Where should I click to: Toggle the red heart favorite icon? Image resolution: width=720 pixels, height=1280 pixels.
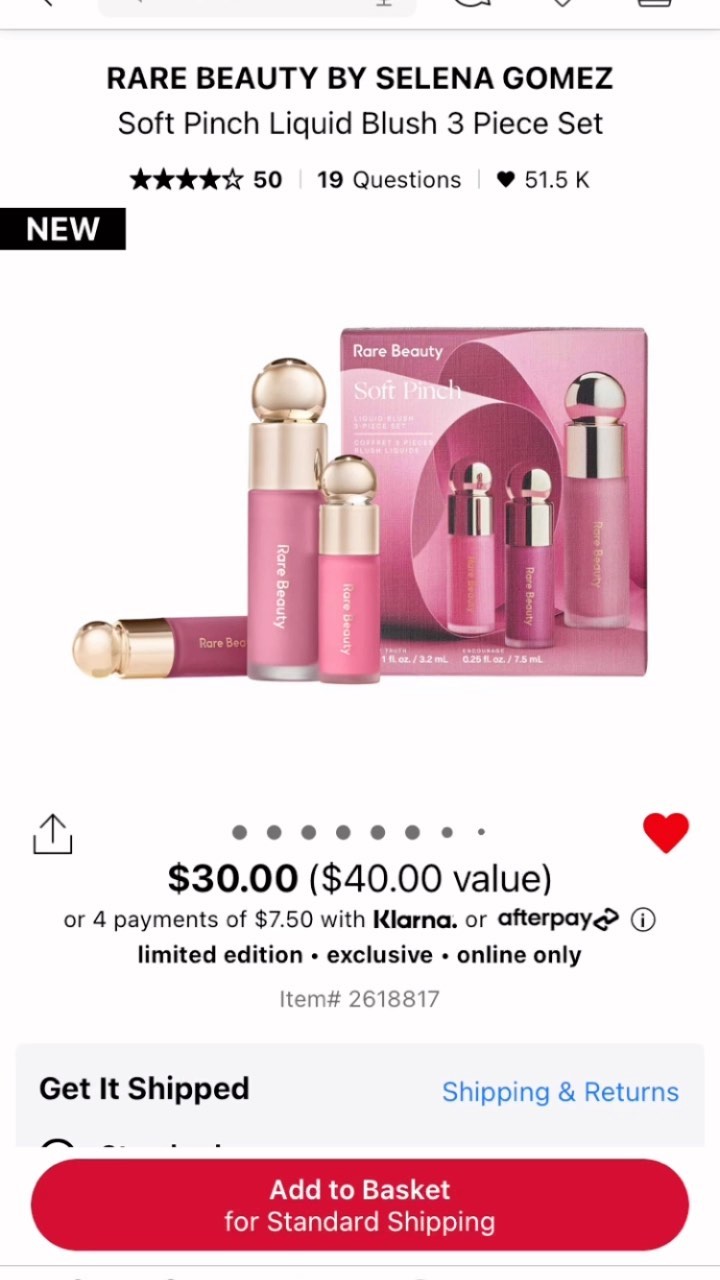pyautogui.click(x=666, y=833)
